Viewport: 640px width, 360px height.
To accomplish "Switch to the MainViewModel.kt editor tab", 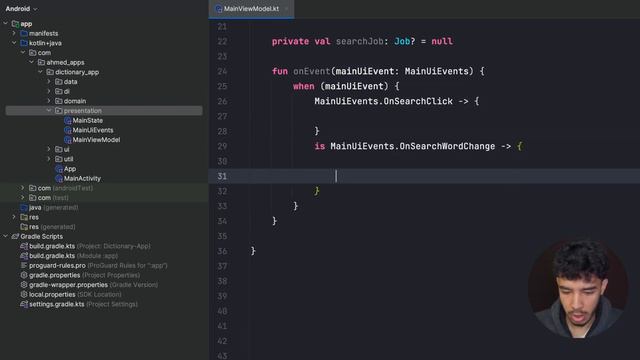I will tap(251, 9).
